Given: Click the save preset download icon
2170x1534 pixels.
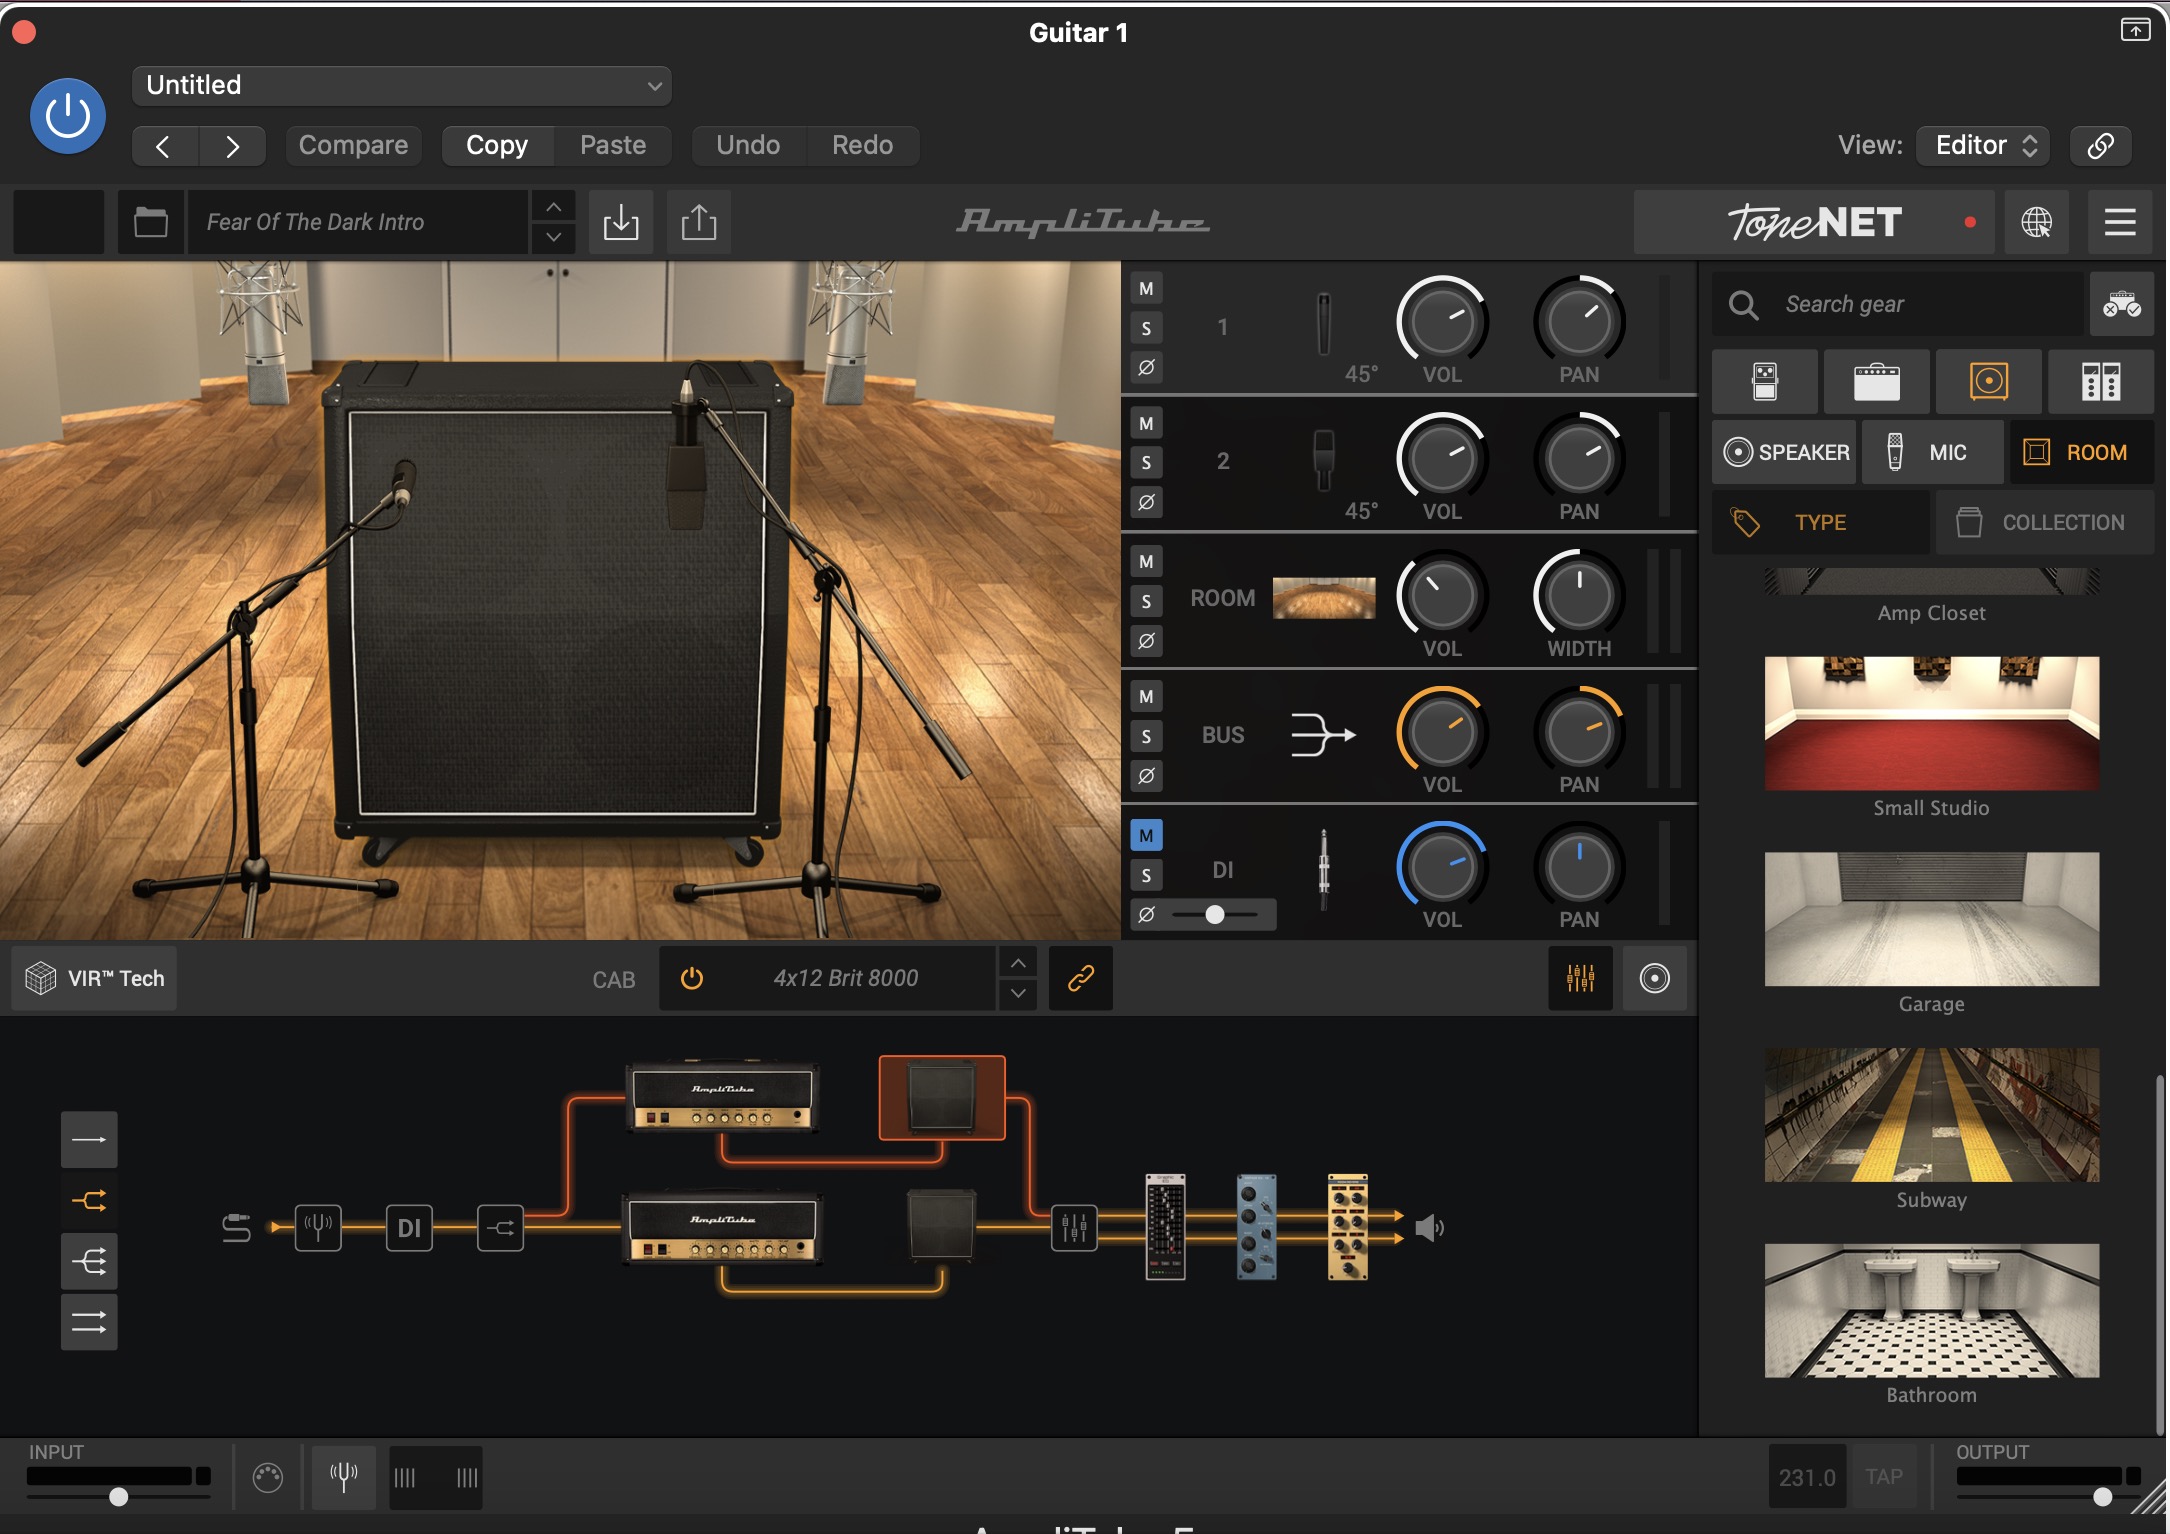Looking at the screenshot, I should (x=621, y=222).
